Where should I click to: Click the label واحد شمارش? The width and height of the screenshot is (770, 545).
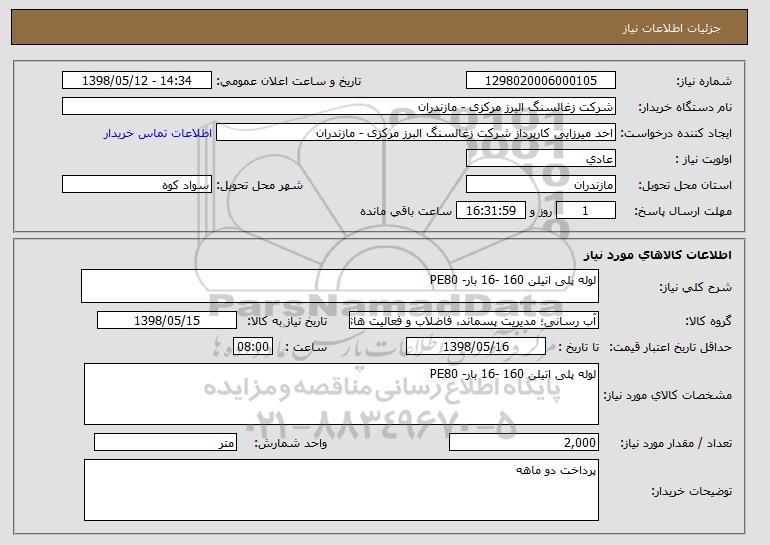(291, 443)
